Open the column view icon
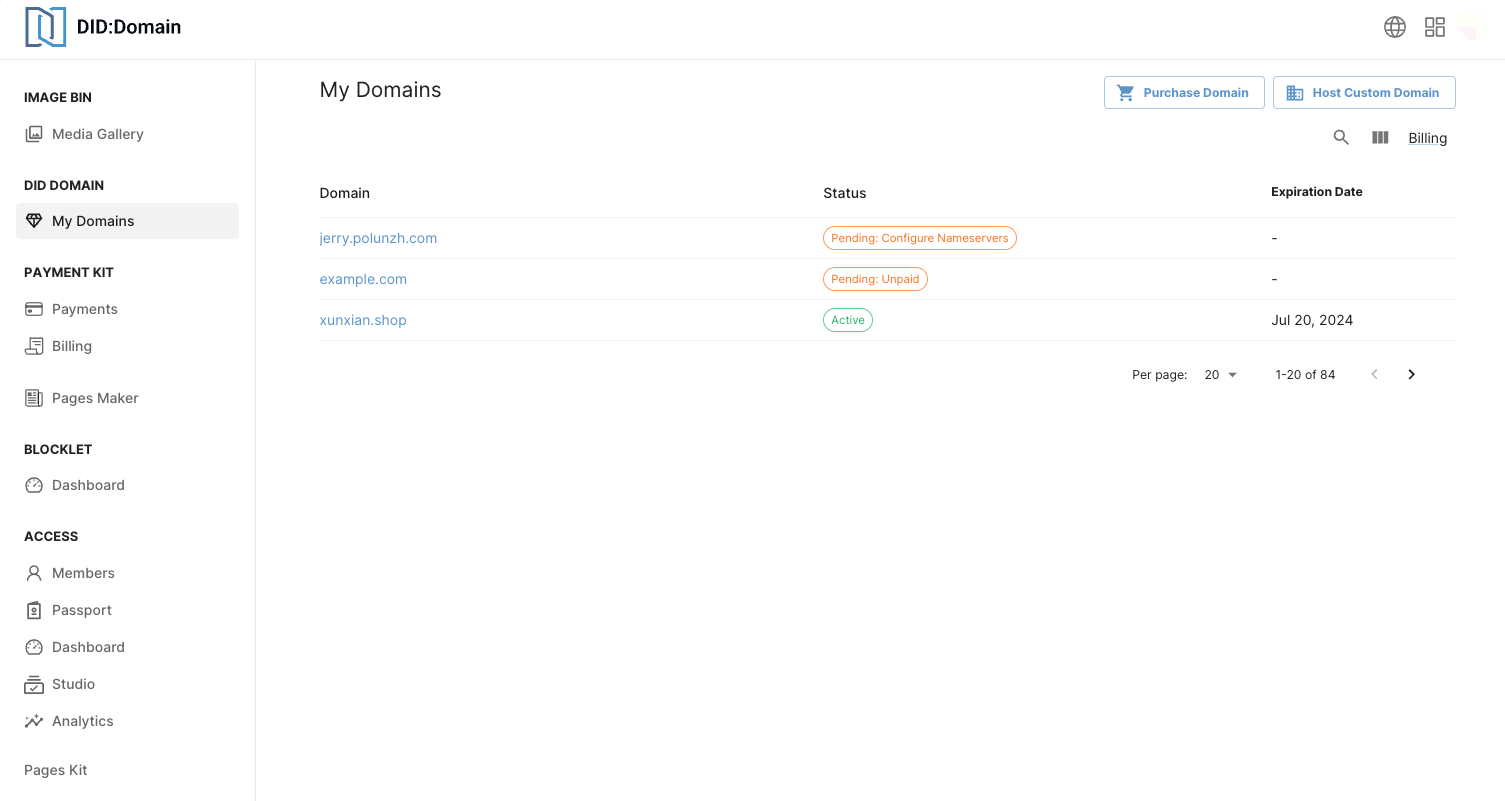The image size is (1505, 801). (1380, 138)
